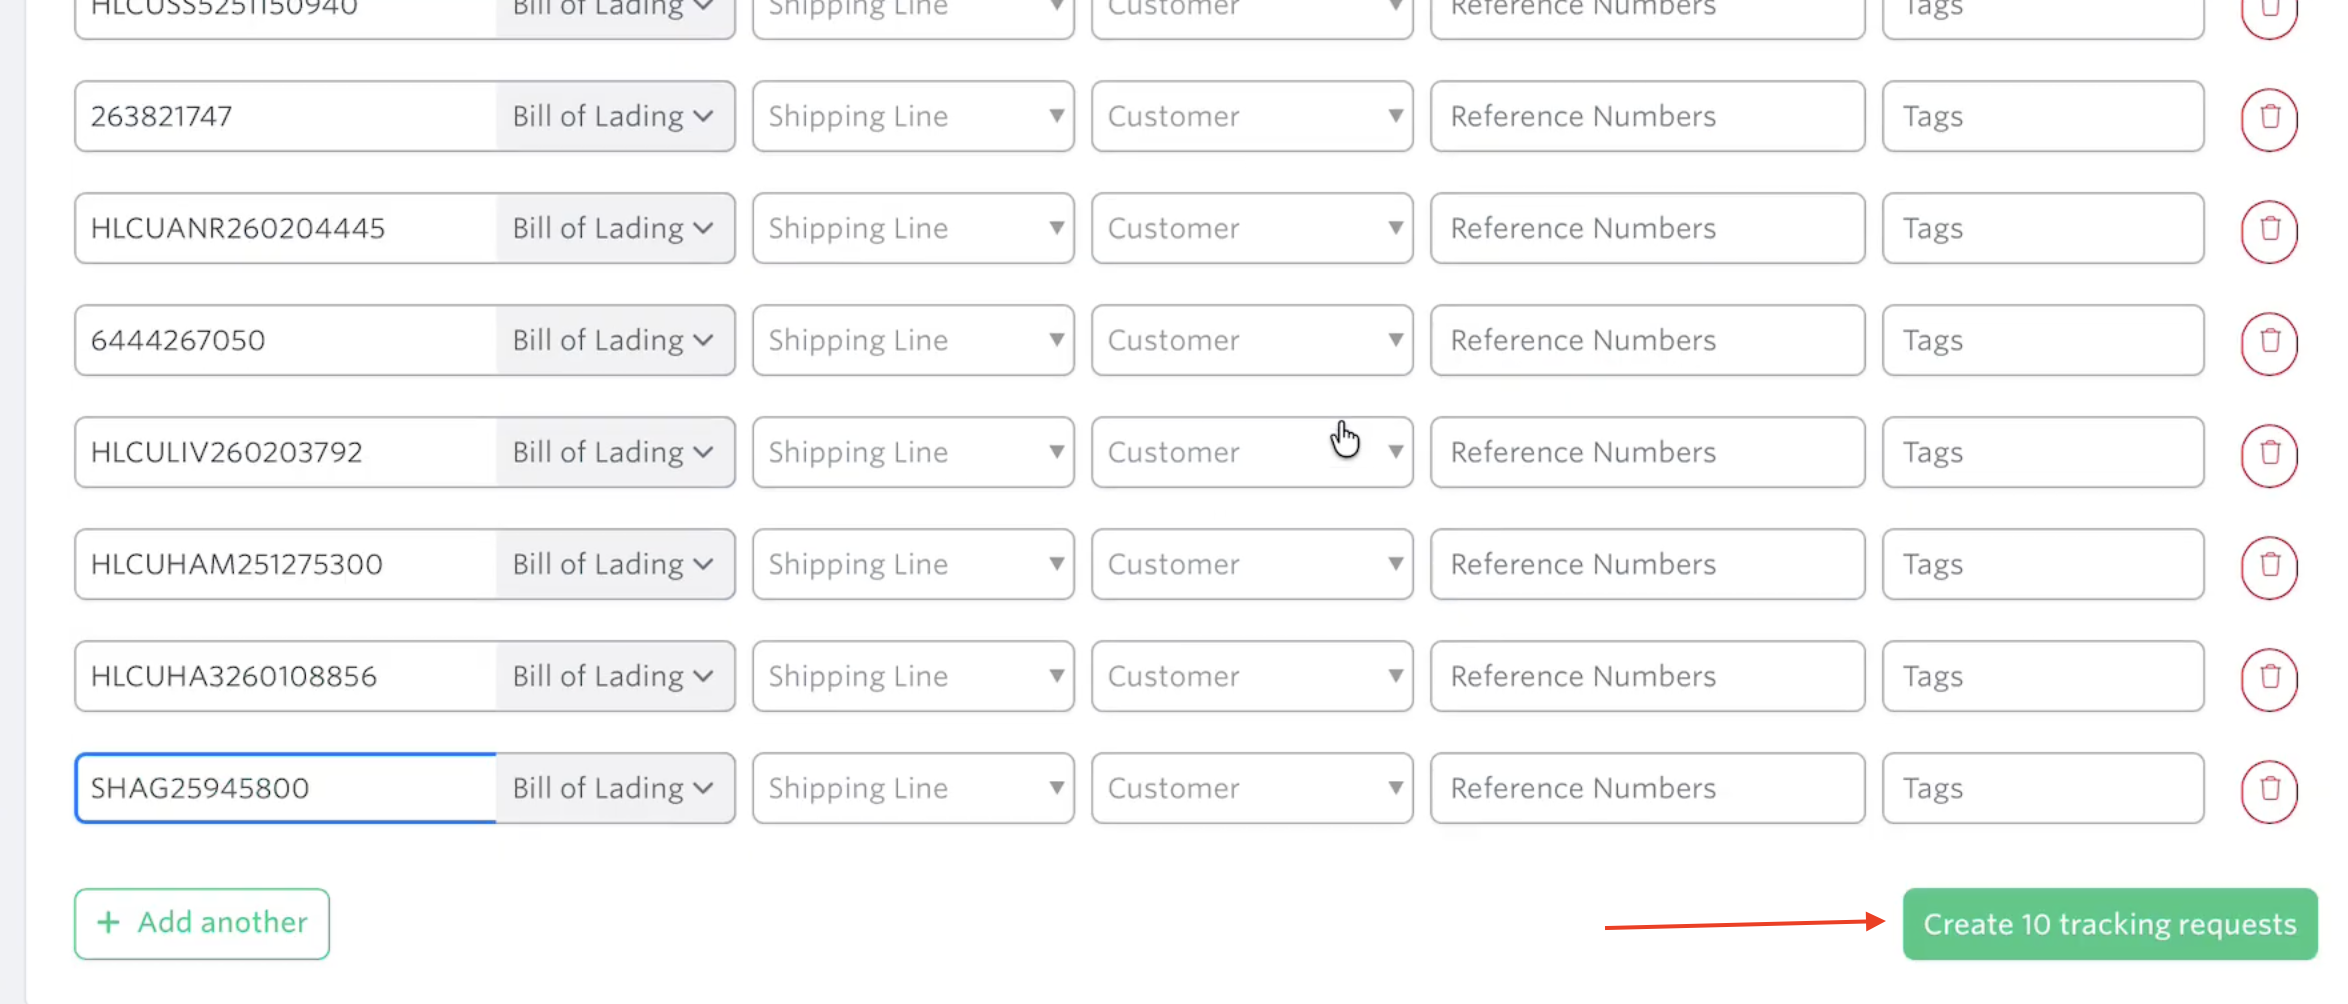The height and width of the screenshot is (1004, 2348).
Task: Remove the HLCUANR260204445 row with trash icon
Action: (2269, 231)
